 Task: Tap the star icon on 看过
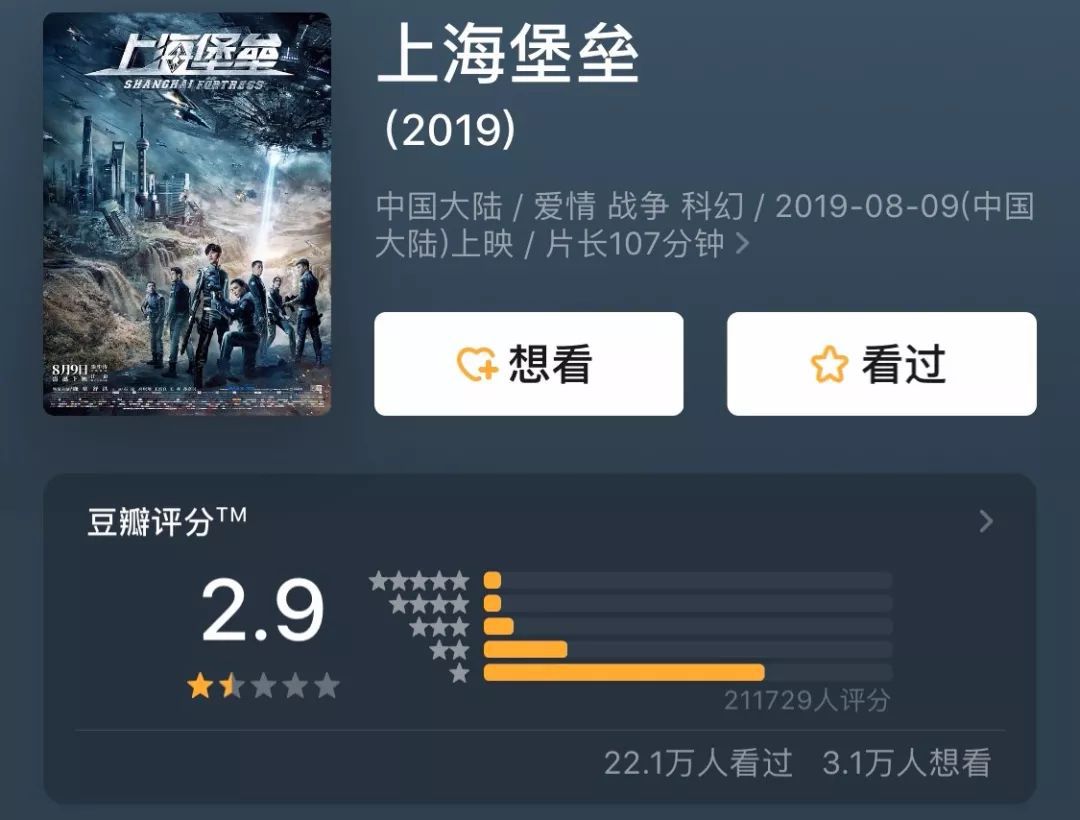[x=829, y=364]
